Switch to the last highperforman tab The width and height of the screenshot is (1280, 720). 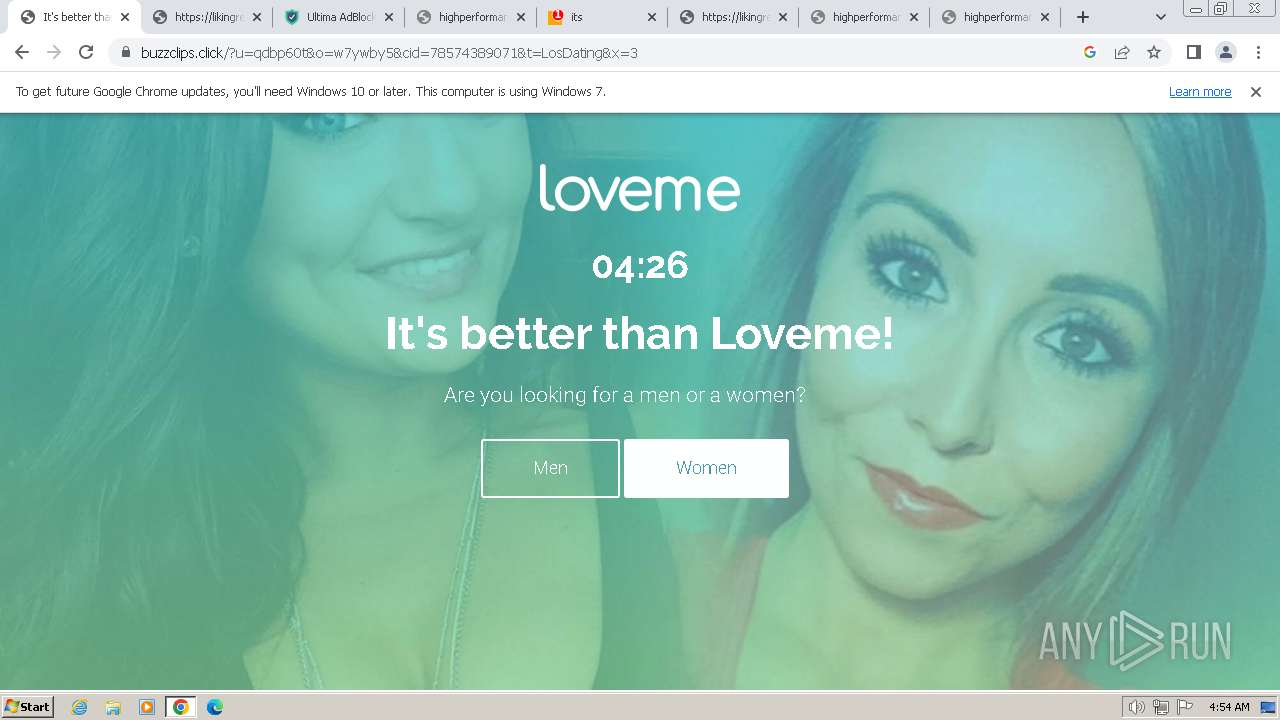click(997, 17)
